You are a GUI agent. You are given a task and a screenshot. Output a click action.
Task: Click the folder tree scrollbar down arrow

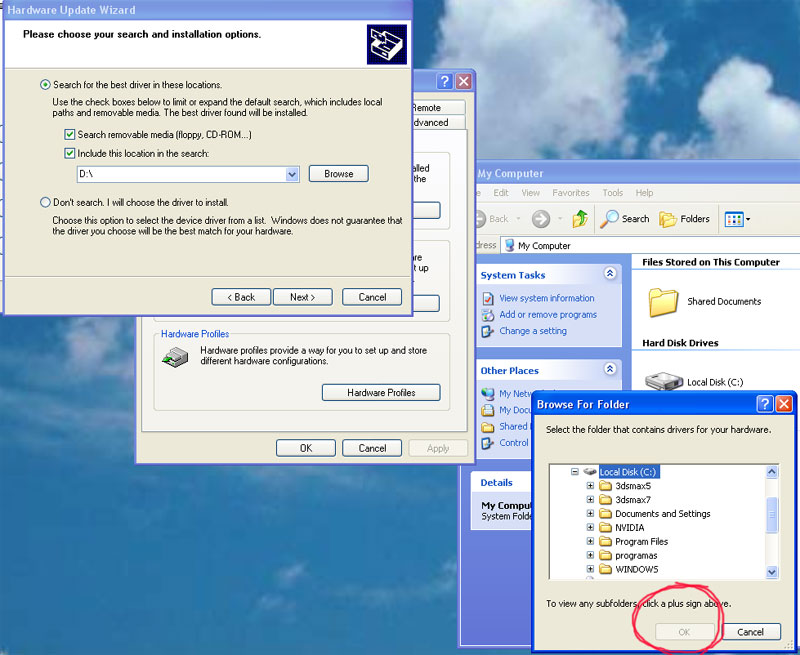(772, 572)
